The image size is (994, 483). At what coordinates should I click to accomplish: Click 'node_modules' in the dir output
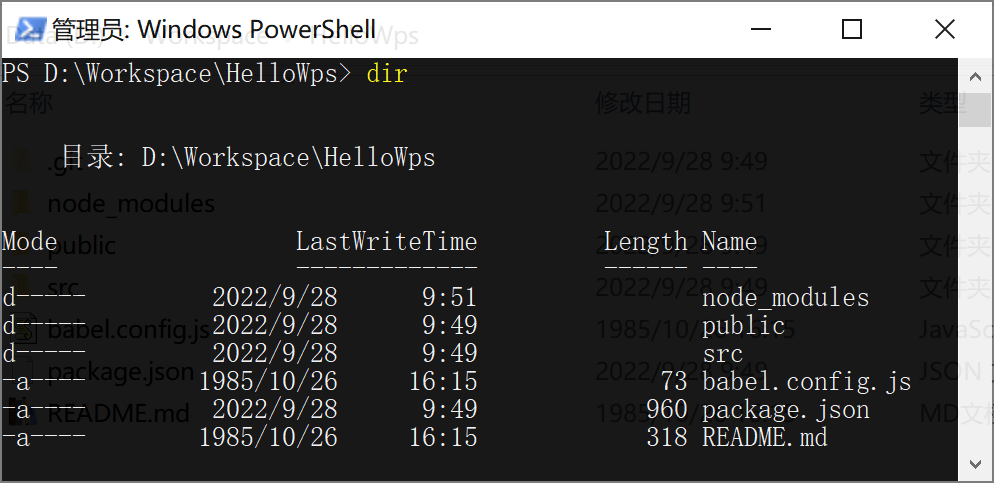tap(785, 298)
